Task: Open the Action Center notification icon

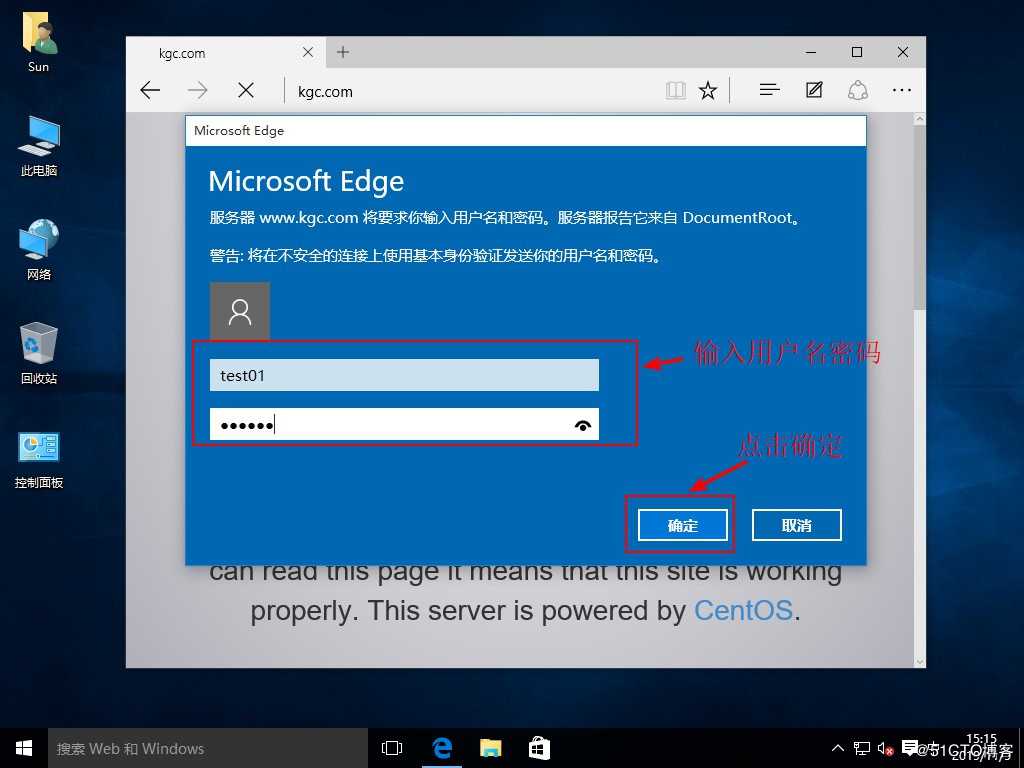Action: point(909,748)
